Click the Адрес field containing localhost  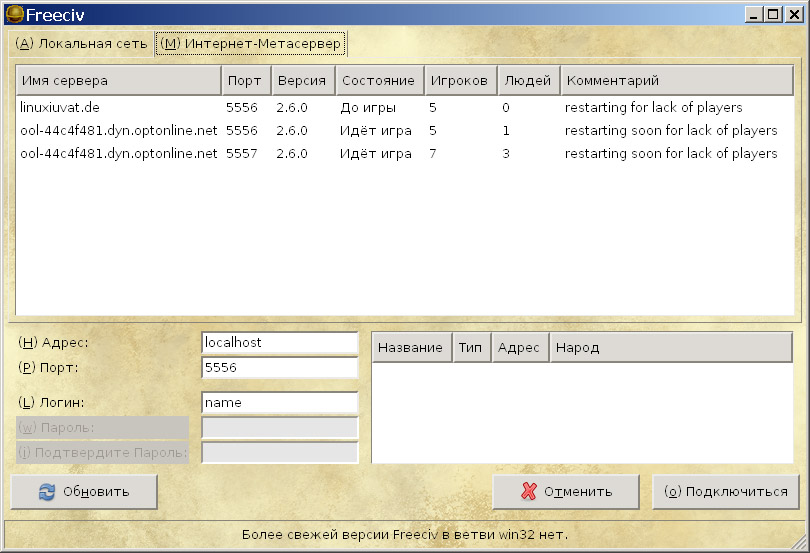(279, 342)
